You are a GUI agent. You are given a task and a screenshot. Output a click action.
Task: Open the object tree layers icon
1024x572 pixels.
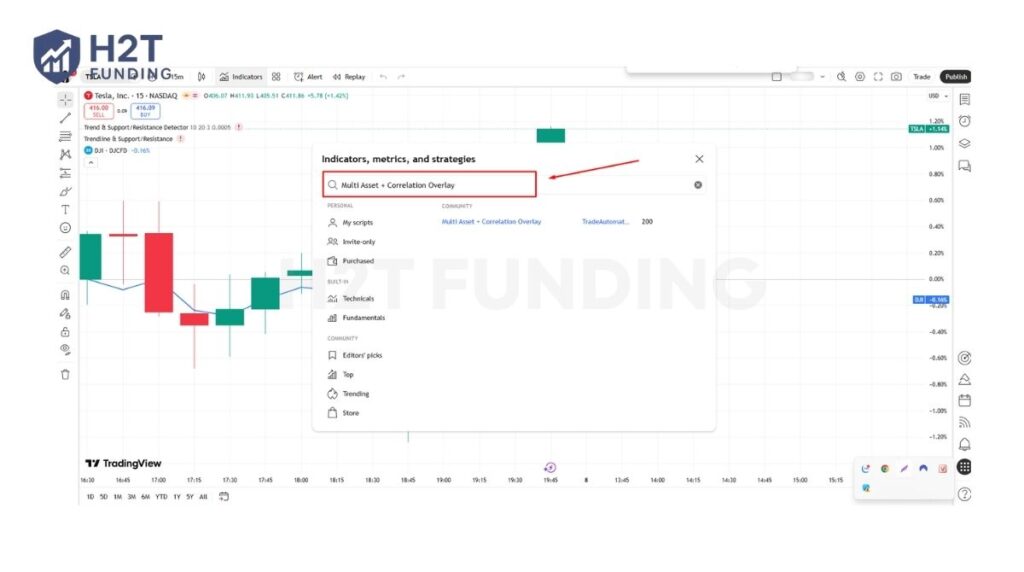(x=965, y=144)
